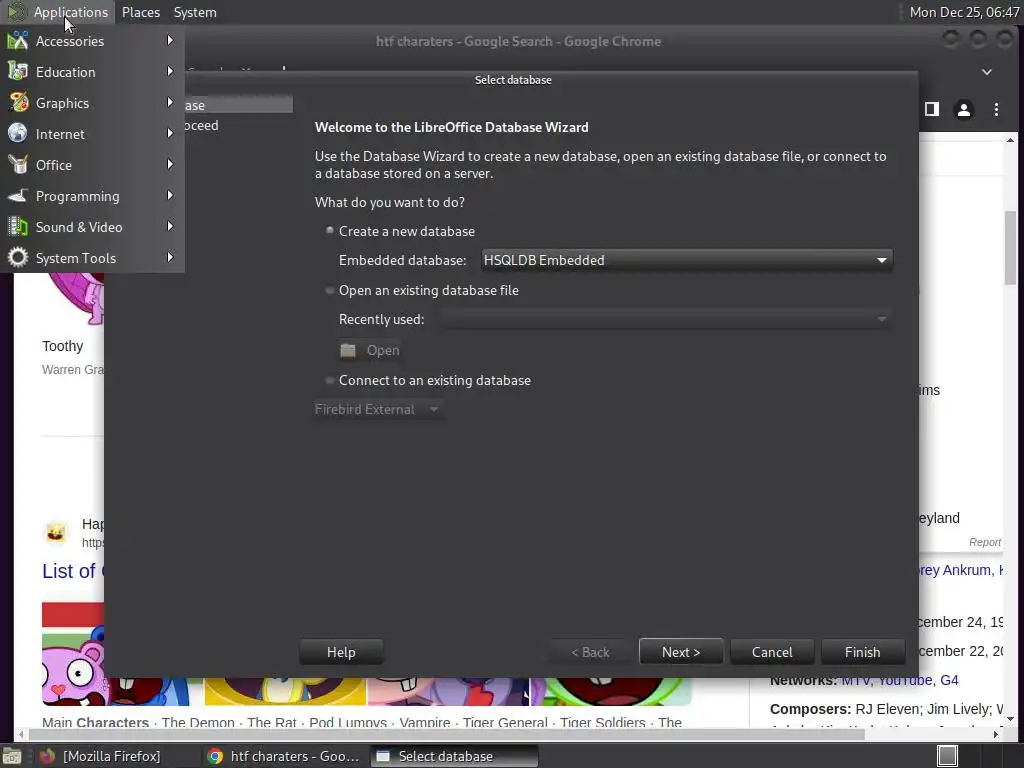Click the Chrome profile avatar icon
This screenshot has height=768, width=1024.
click(963, 109)
